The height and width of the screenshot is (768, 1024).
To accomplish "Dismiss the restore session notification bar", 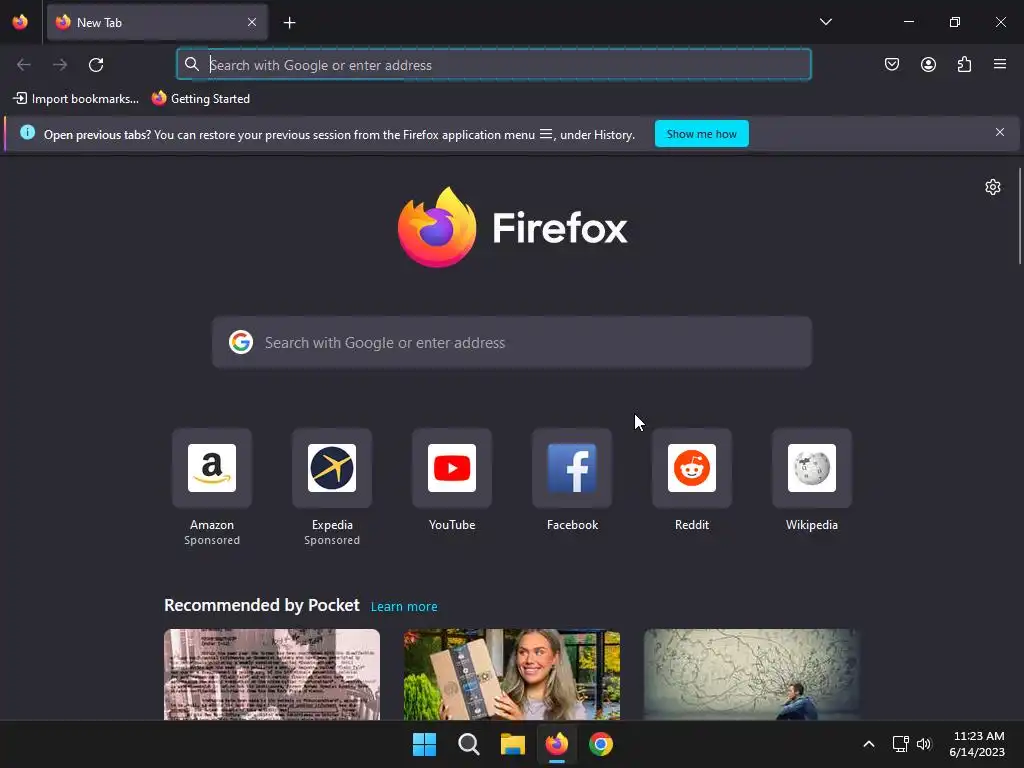I will (1000, 133).
